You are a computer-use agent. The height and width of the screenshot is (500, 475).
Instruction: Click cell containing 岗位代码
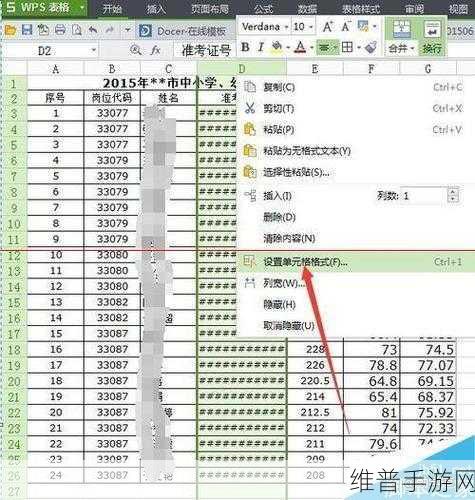tap(112, 98)
